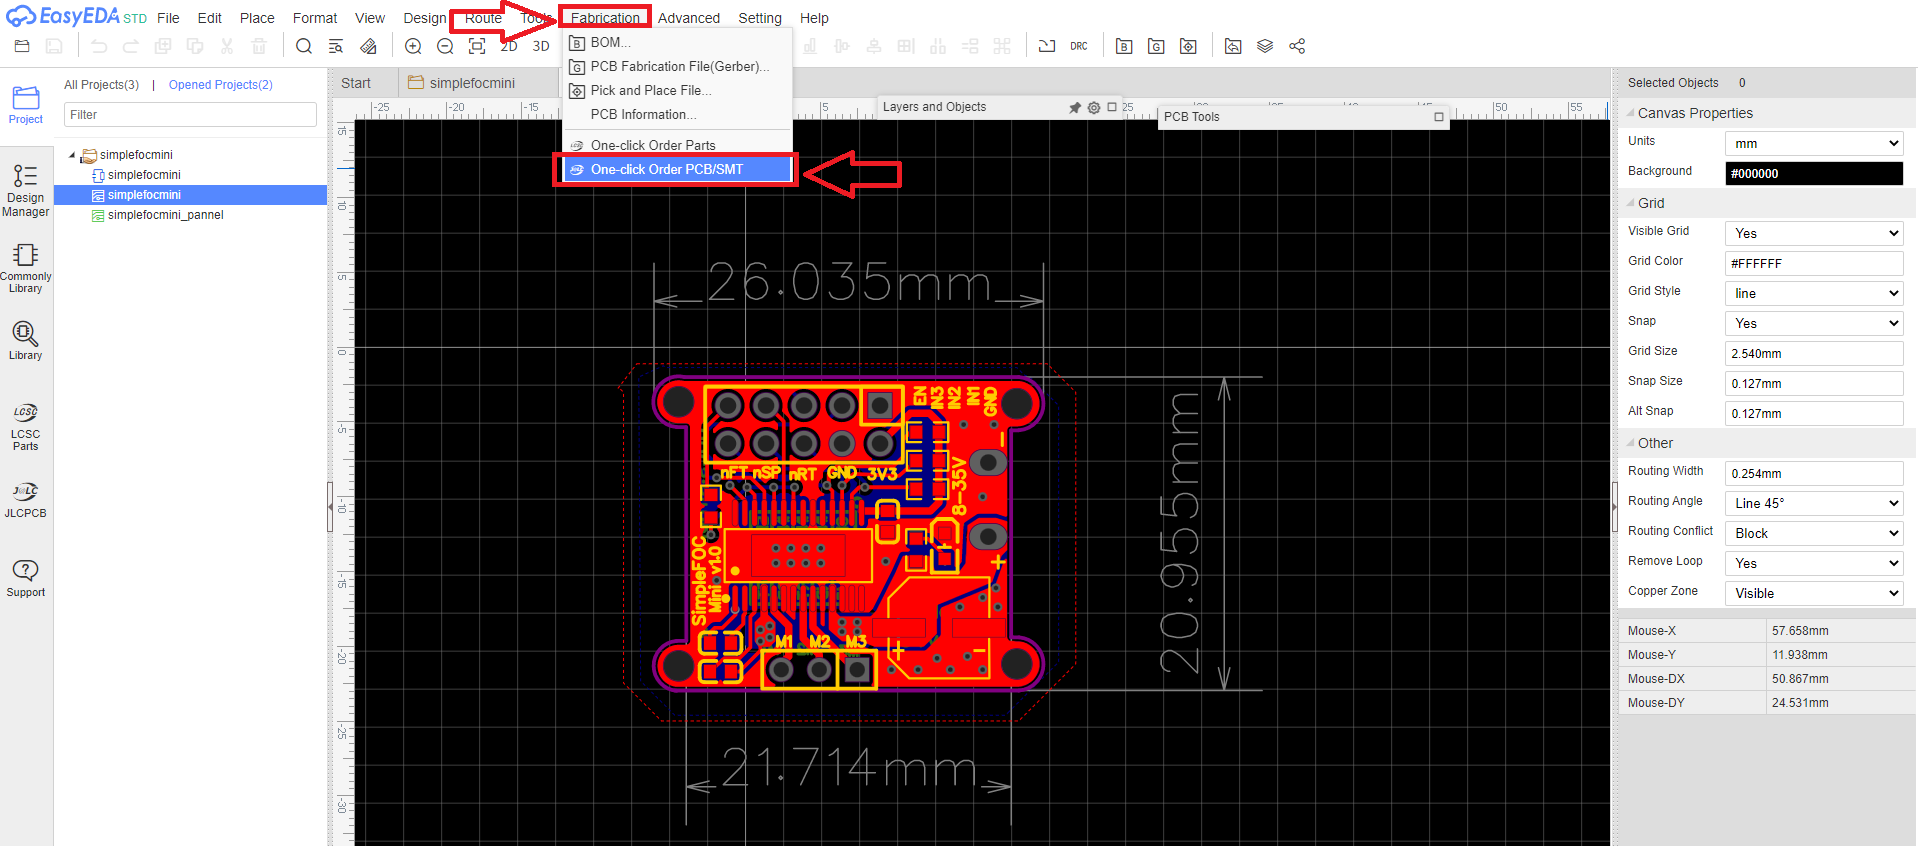The width and height of the screenshot is (1918, 846).
Task: Choose One-click Order Parts menu item
Action: [x=678, y=145]
